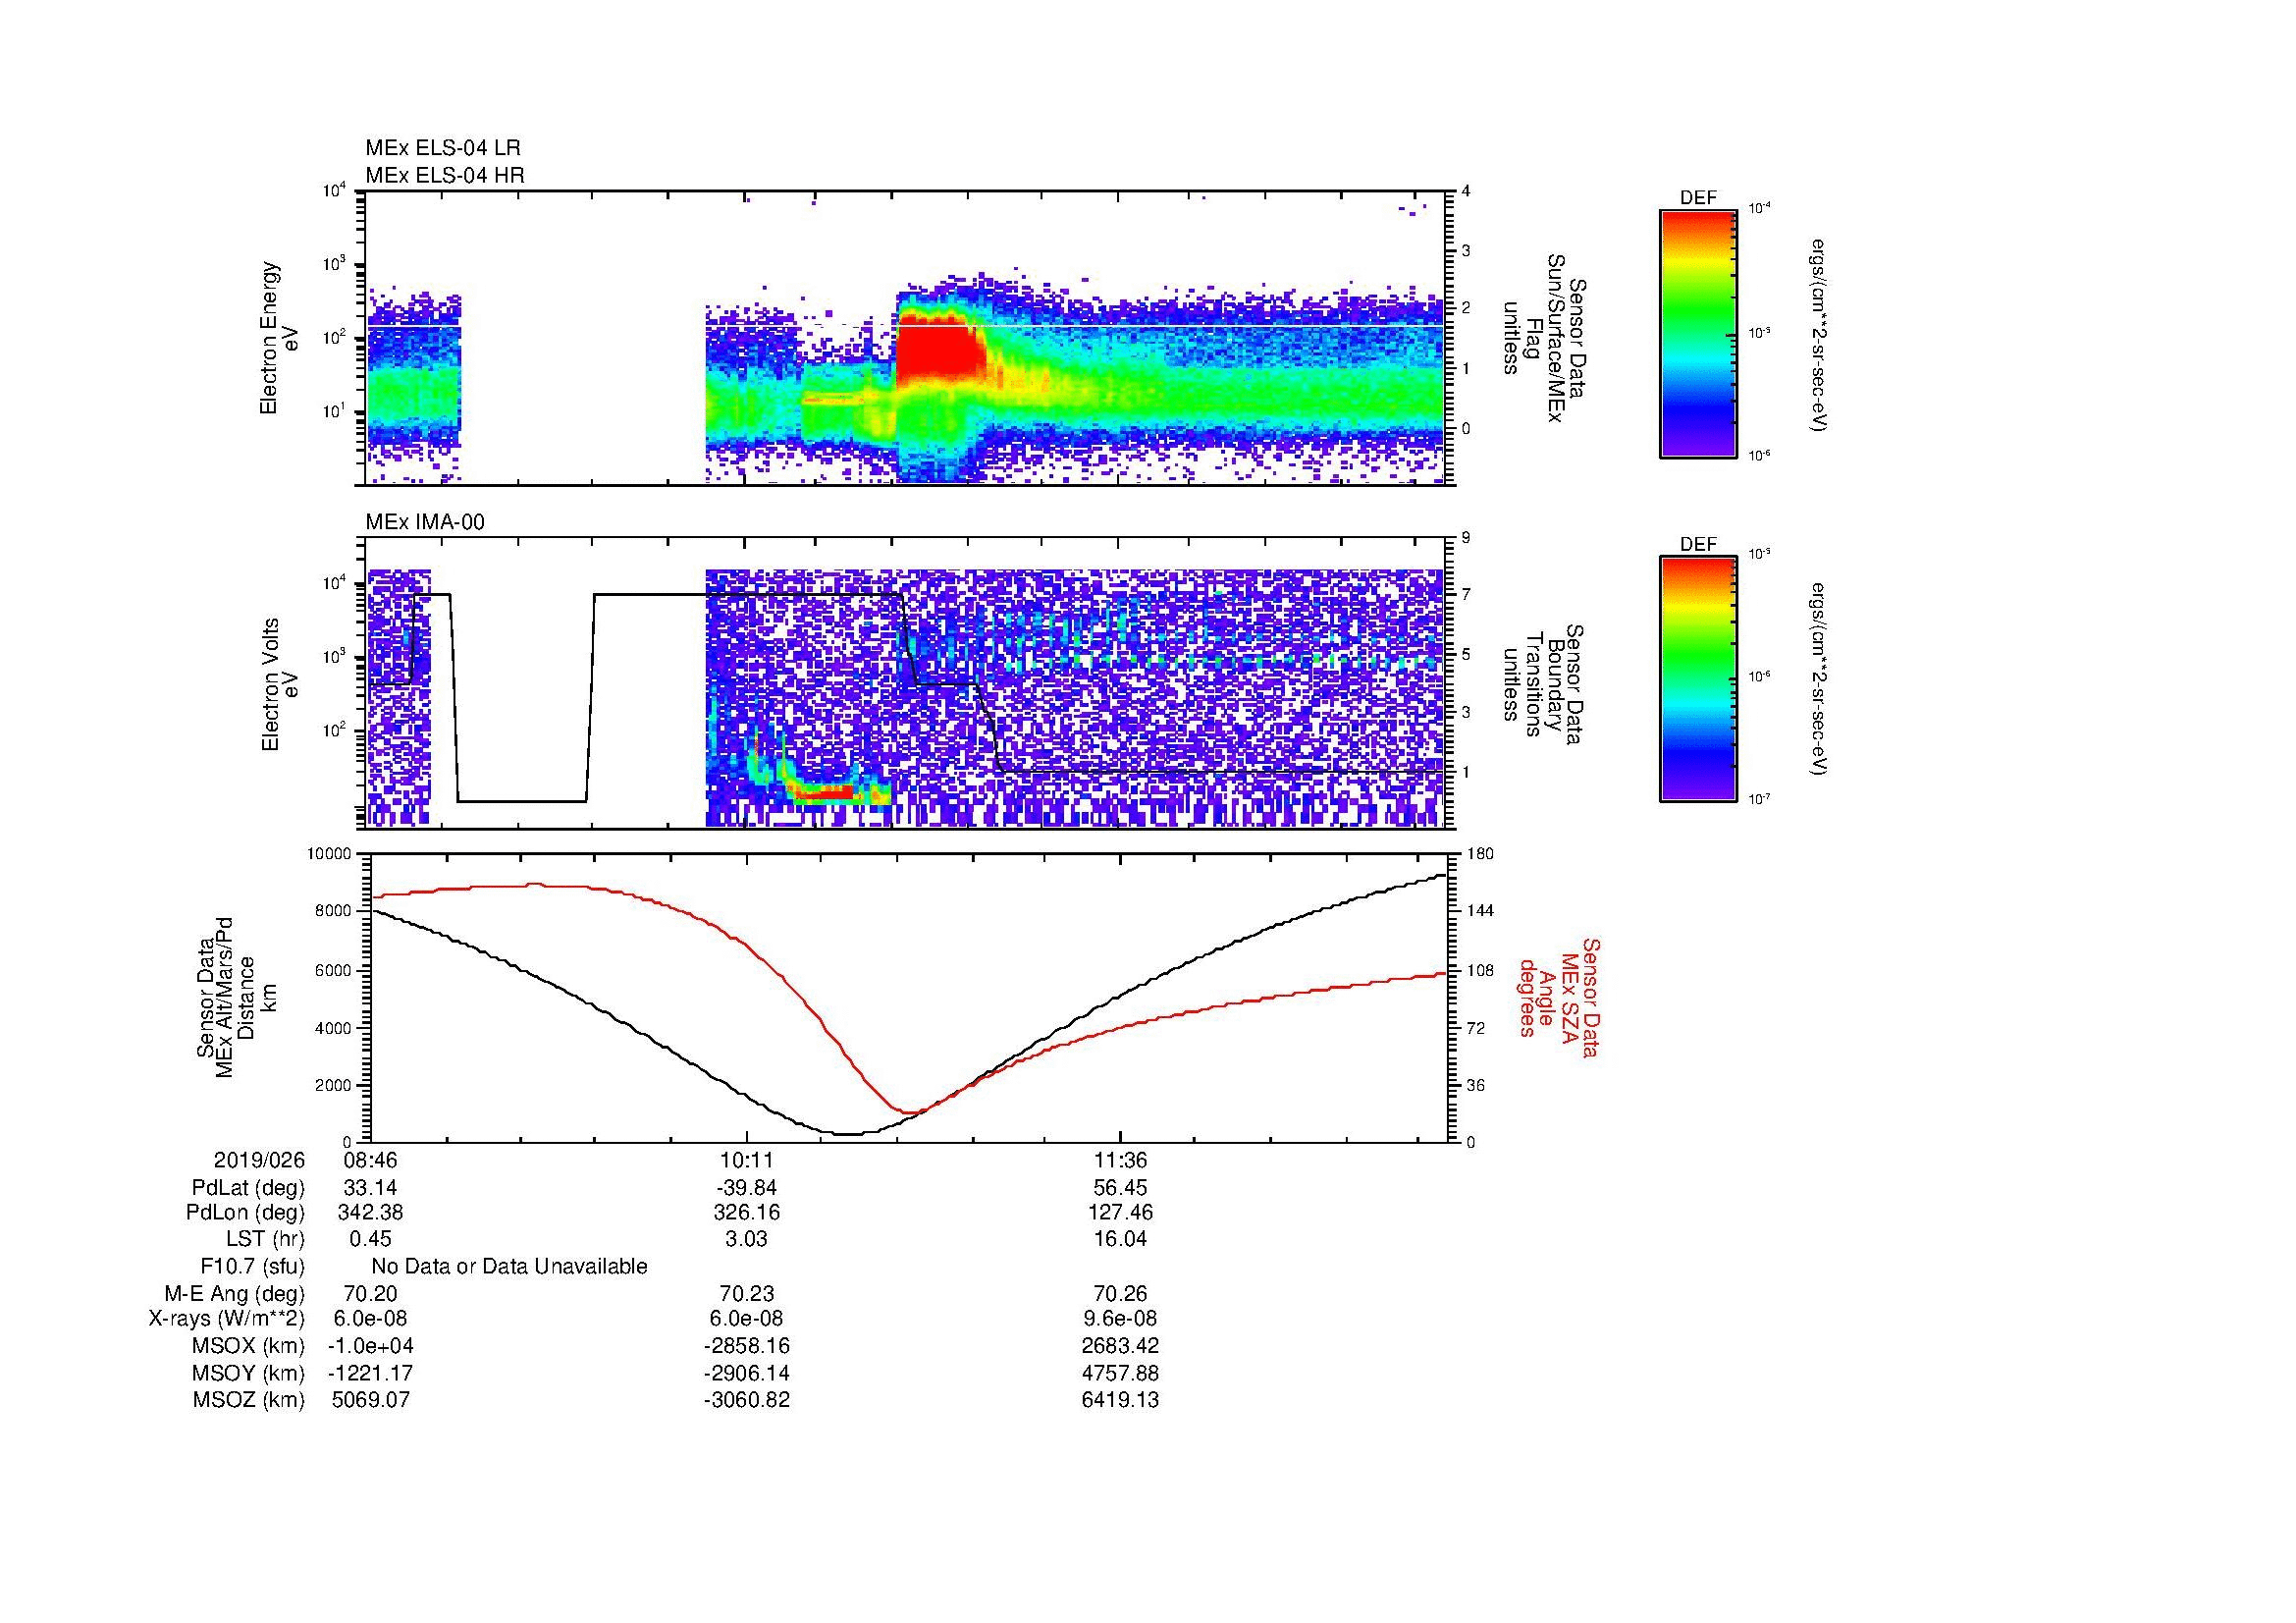The width and height of the screenshot is (2296, 1623).
Task: Click the time tick '08:46'
Action: (x=370, y=1160)
